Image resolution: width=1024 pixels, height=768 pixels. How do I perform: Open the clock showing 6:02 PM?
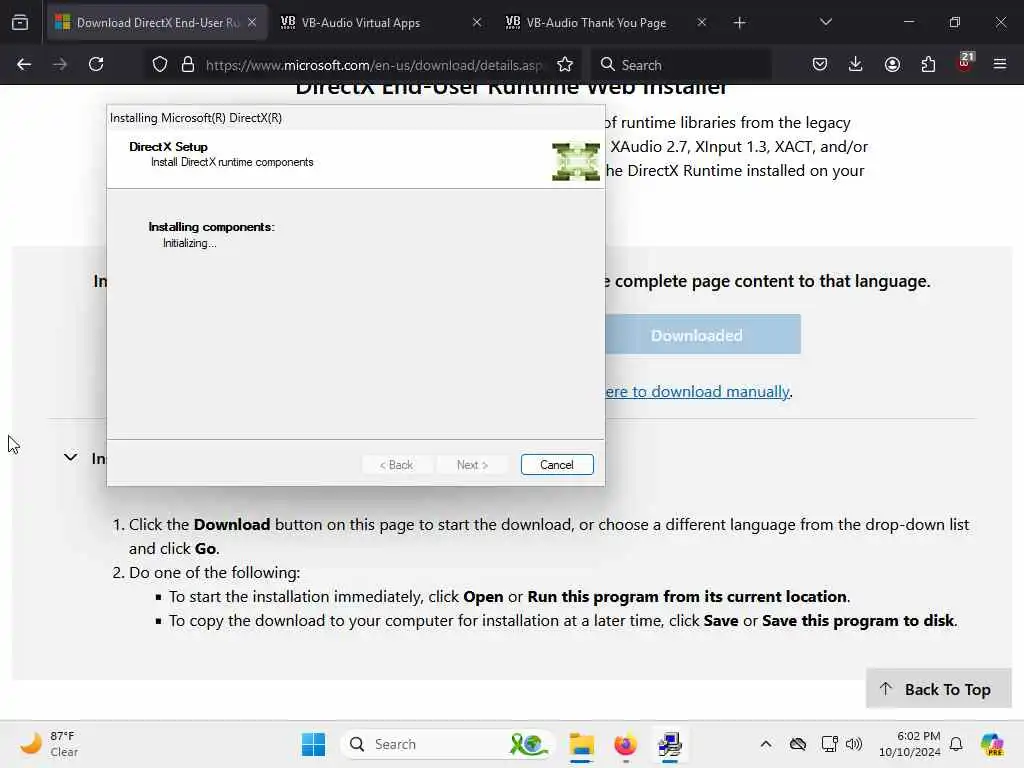tap(910, 744)
